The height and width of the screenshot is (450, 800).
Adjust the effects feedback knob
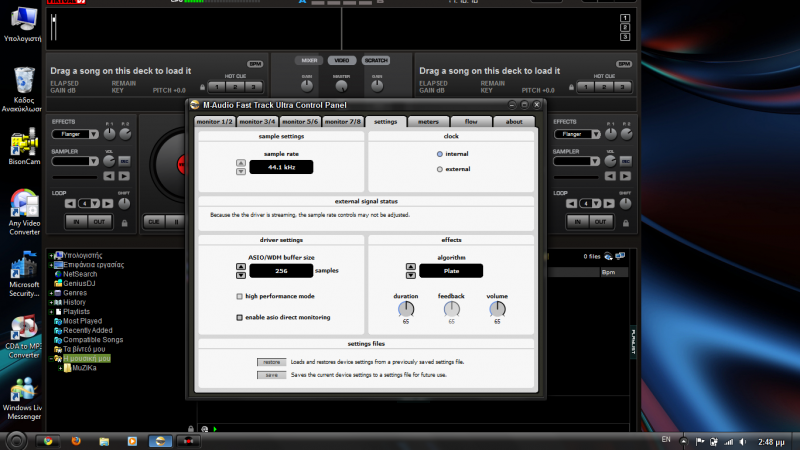[x=452, y=309]
